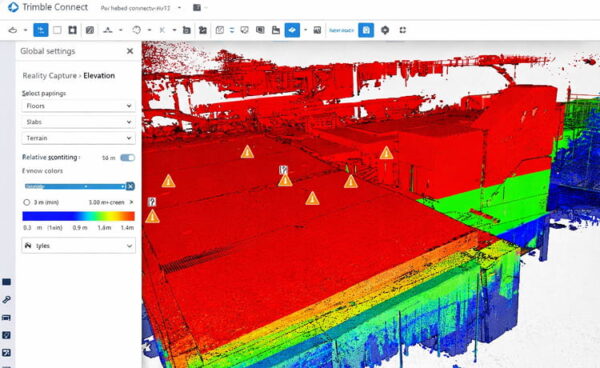The height and width of the screenshot is (368, 600).
Task: Click the blue up-down arrows icon
Action: coord(232,30)
